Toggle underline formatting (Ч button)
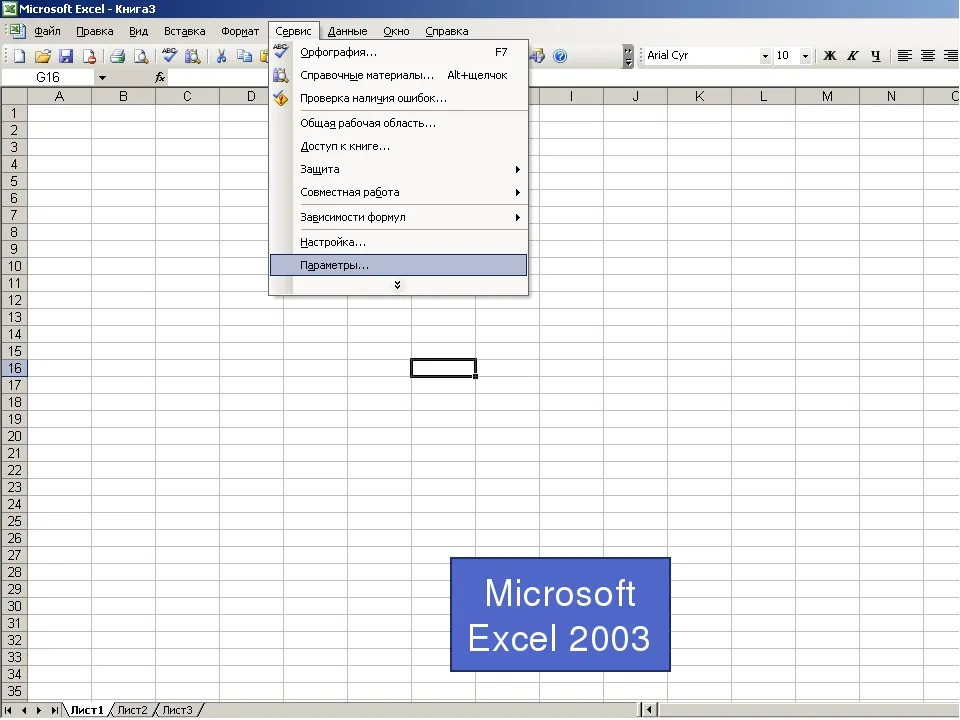The image size is (960, 720). click(876, 56)
